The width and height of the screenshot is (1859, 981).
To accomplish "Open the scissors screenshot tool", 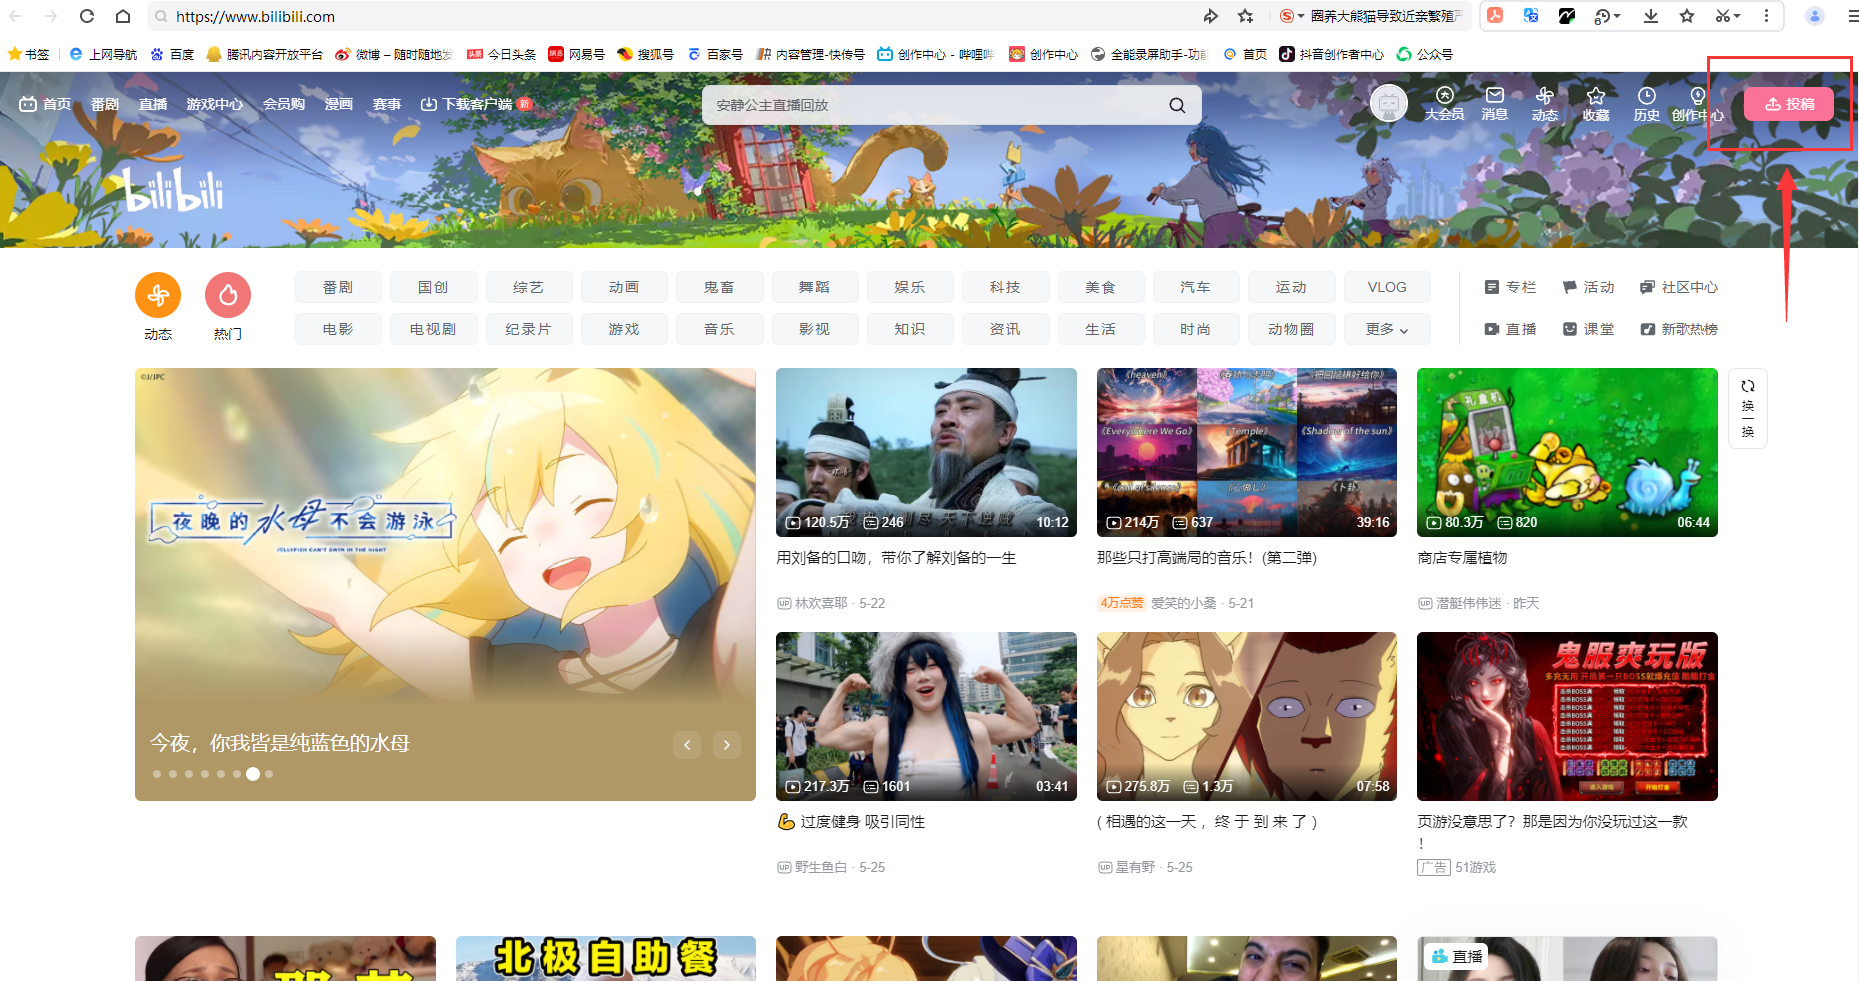I will pyautogui.click(x=1722, y=15).
